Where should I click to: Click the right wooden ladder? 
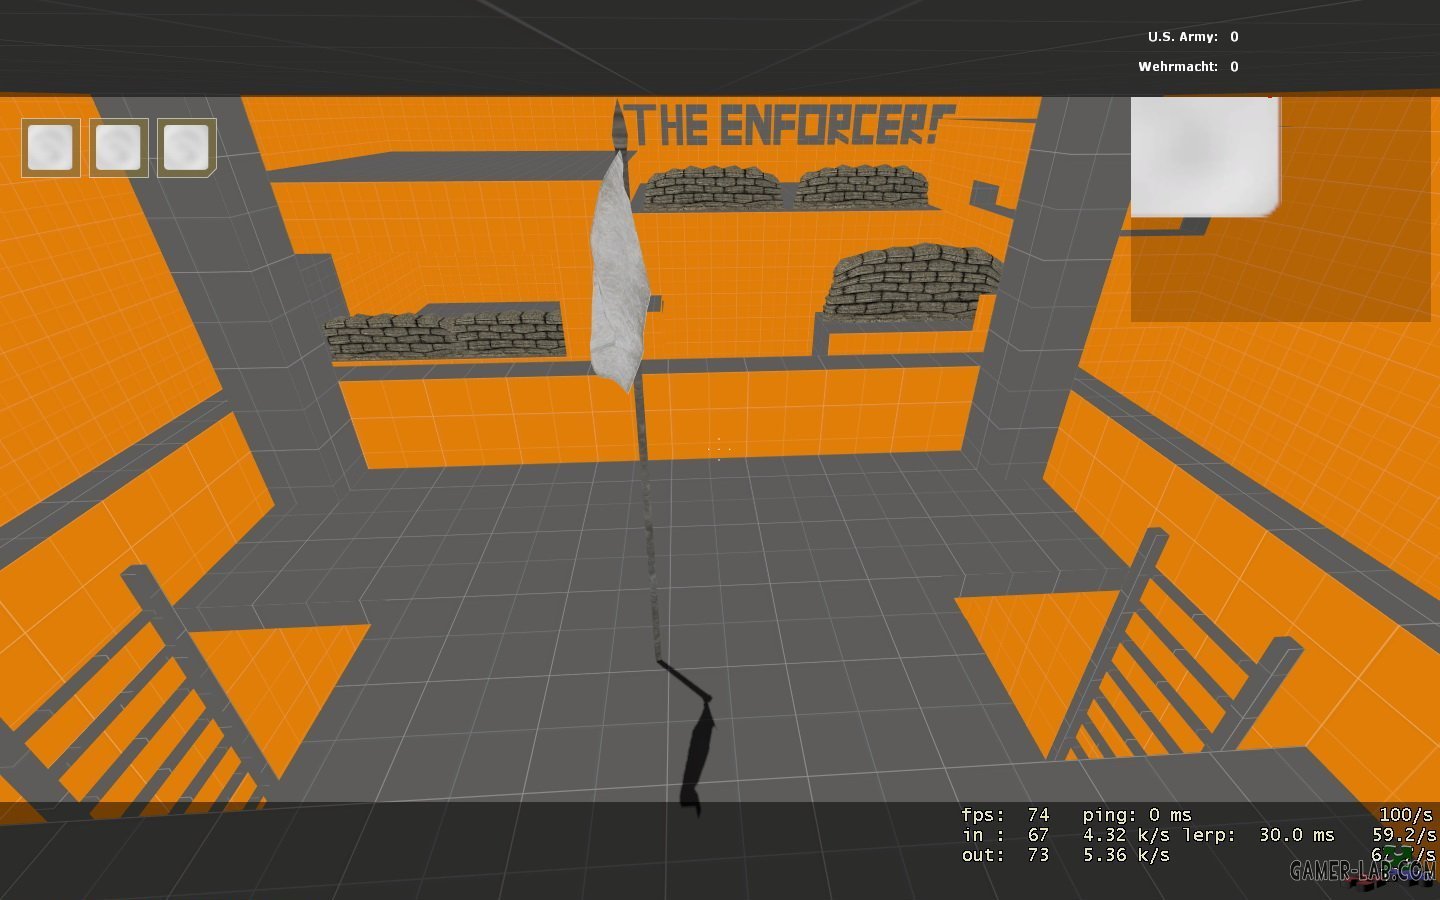[1170, 660]
